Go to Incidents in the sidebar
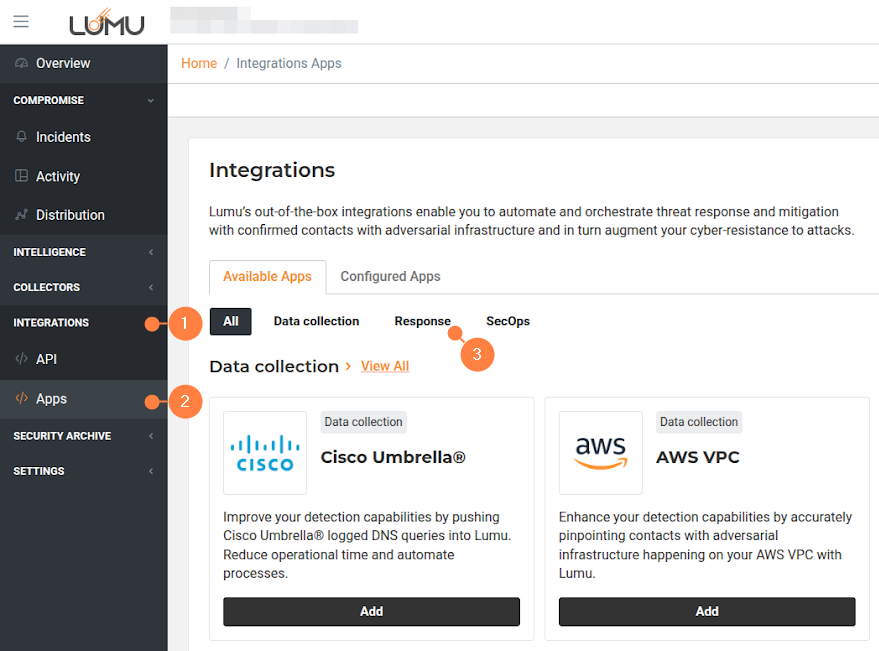The width and height of the screenshot is (879, 651). pyautogui.click(x=63, y=137)
